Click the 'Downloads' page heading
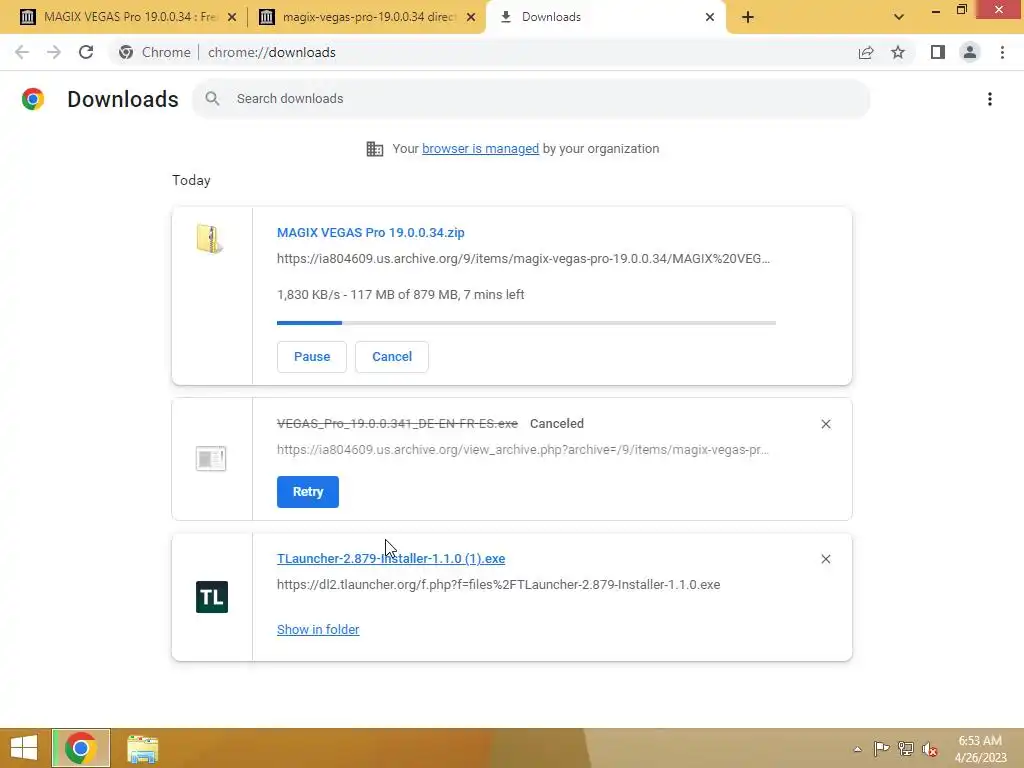The image size is (1024, 768). pos(123,99)
